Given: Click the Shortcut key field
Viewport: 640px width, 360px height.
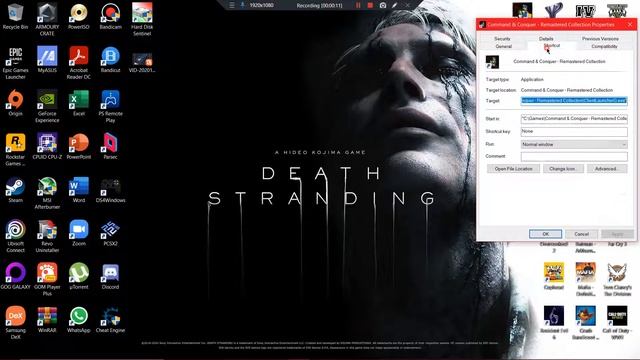Looking at the screenshot, I should click(574, 131).
